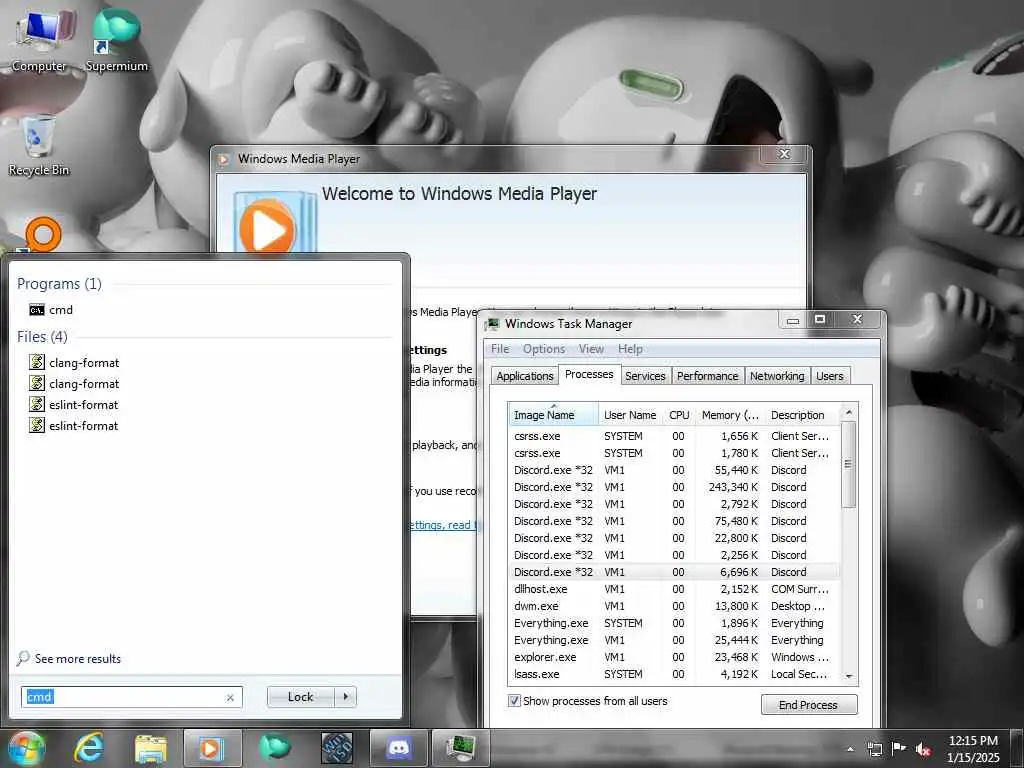This screenshot has height=768, width=1024.
Task: Click the Lock button
Action: 300,697
